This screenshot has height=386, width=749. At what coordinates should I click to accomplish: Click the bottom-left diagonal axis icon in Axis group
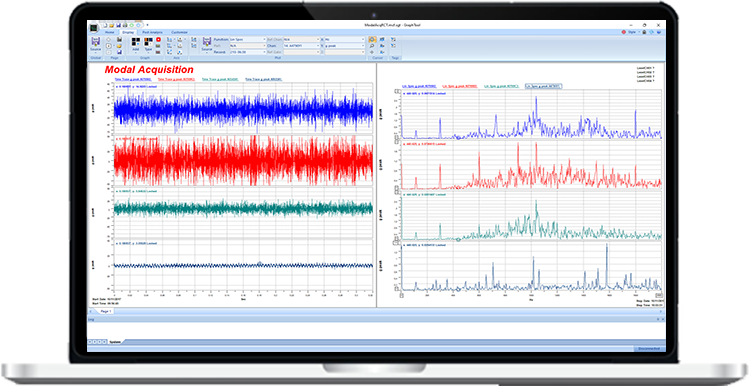169,52
